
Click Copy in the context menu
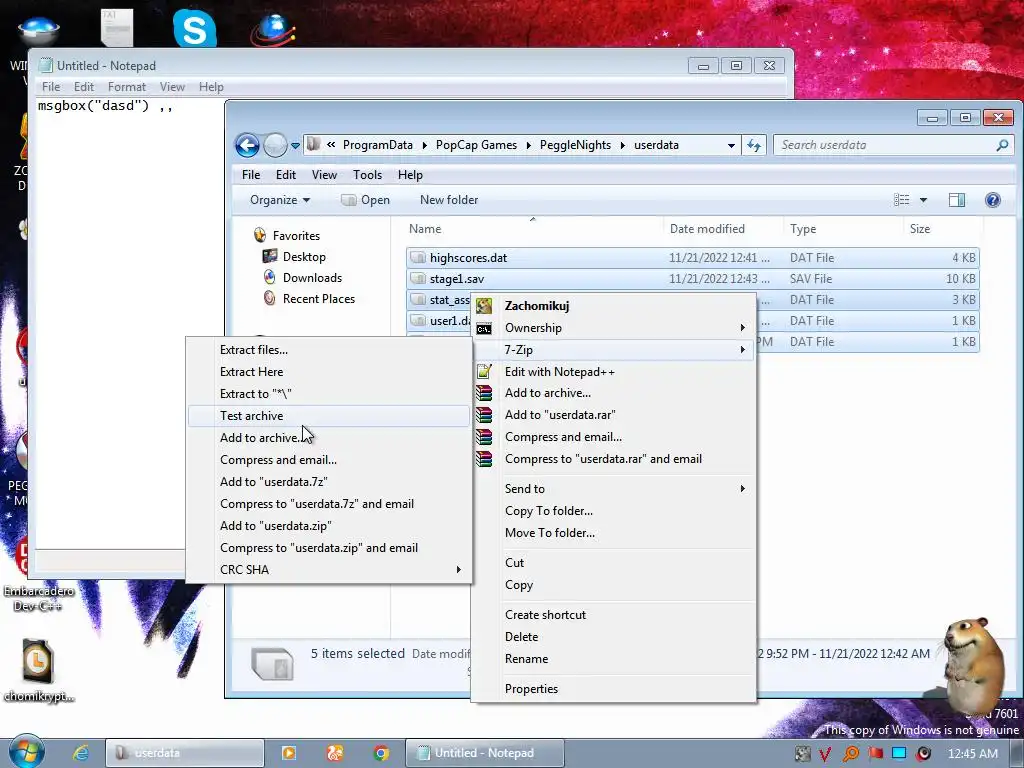(614, 584)
